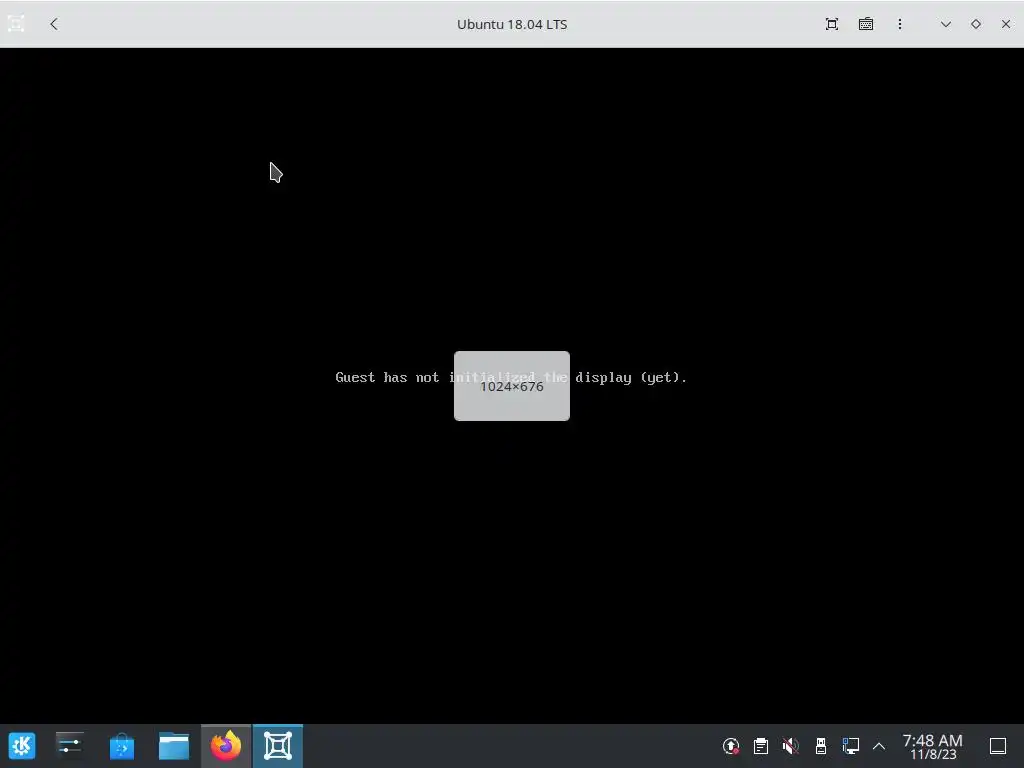1024x768 pixels.
Task: Click the Ubuntu 18.04 LTS window title
Action: click(512, 24)
